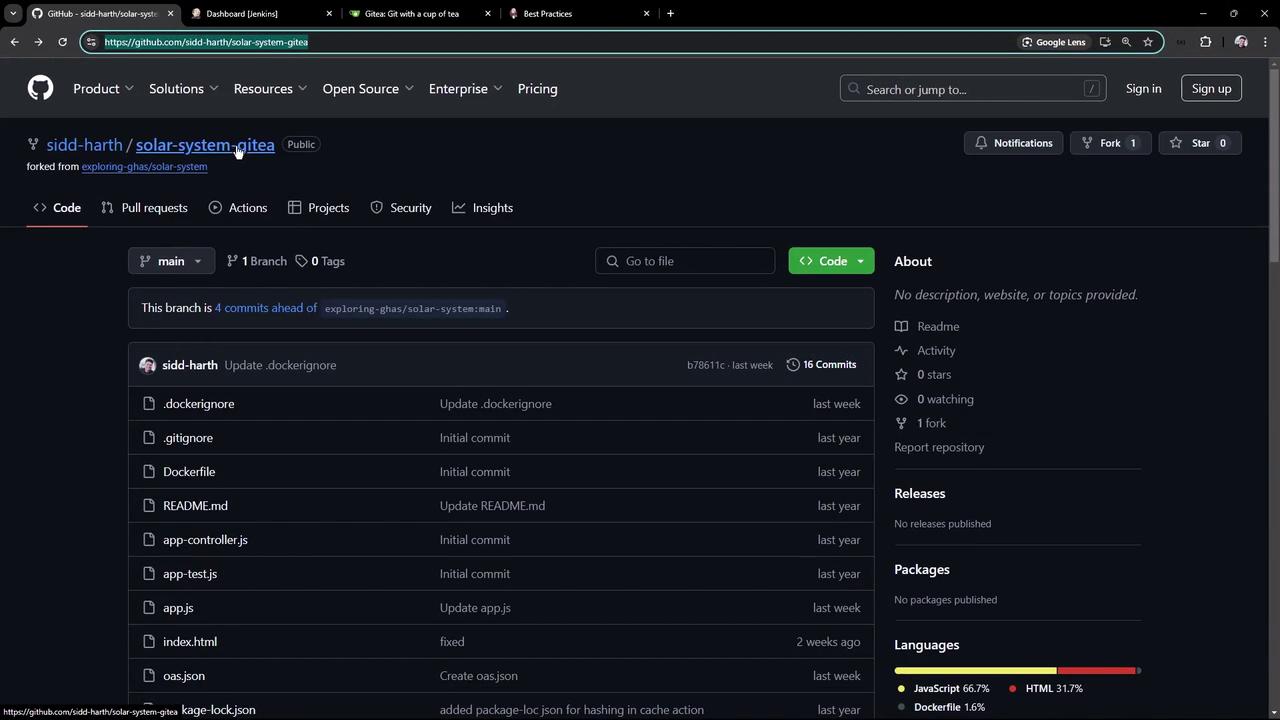
Task: Click the 4 commits ahead of link
Action: [266, 308]
